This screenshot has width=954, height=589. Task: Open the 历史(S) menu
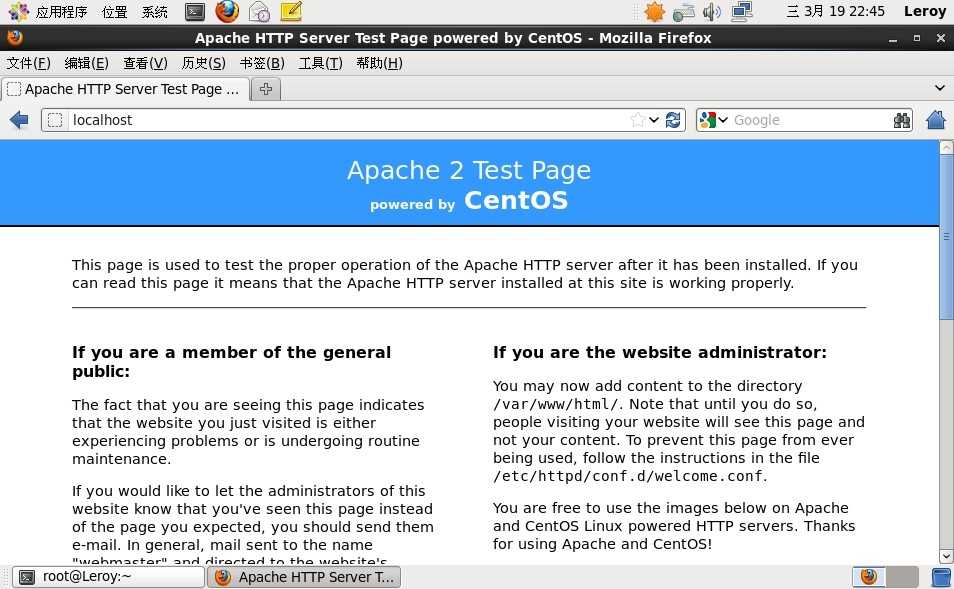point(203,63)
